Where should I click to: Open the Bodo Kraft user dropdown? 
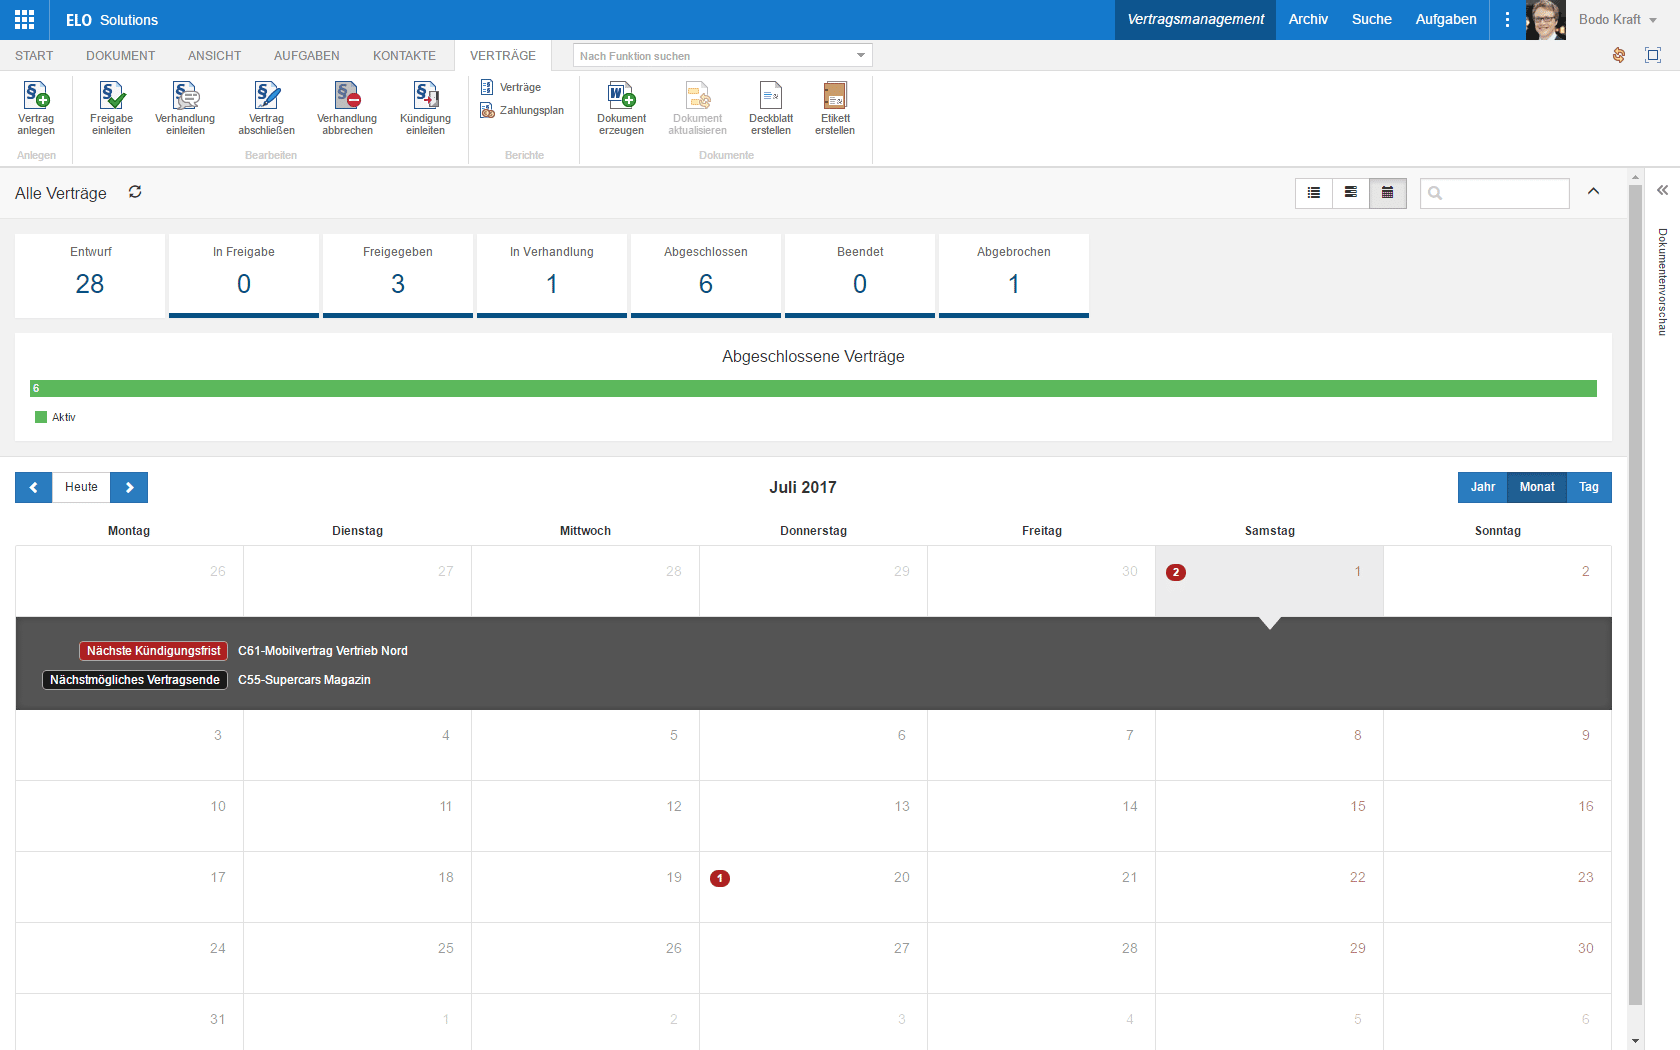[x=1618, y=20]
